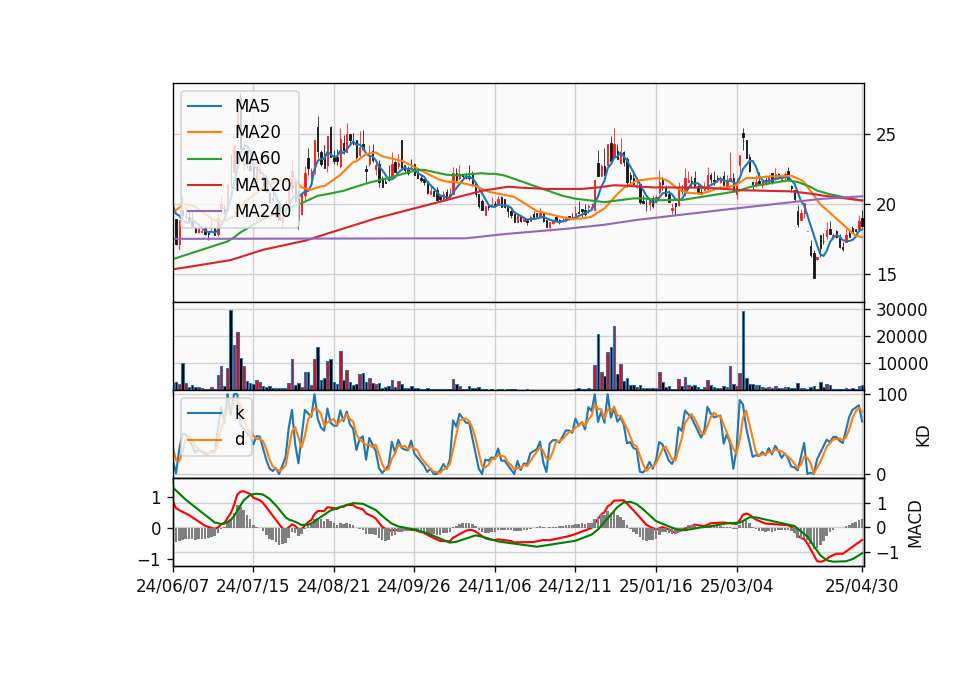Click the 24/06/07 date axis label
Screen dimensions: 960x690
(173, 586)
